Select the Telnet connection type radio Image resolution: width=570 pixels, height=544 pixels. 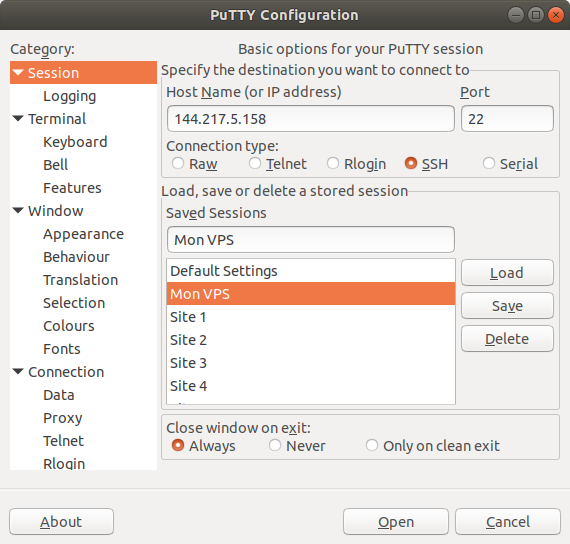pyautogui.click(x=255, y=163)
